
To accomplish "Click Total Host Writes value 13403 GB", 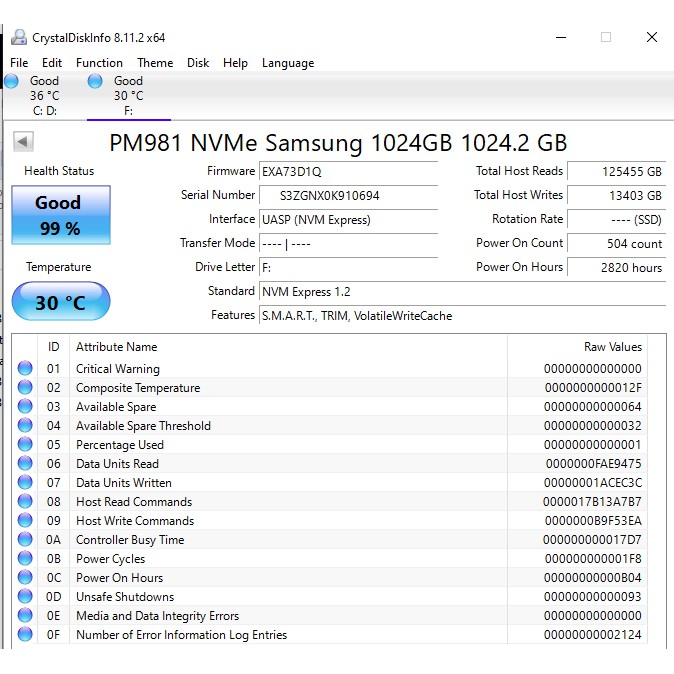I will point(616,196).
